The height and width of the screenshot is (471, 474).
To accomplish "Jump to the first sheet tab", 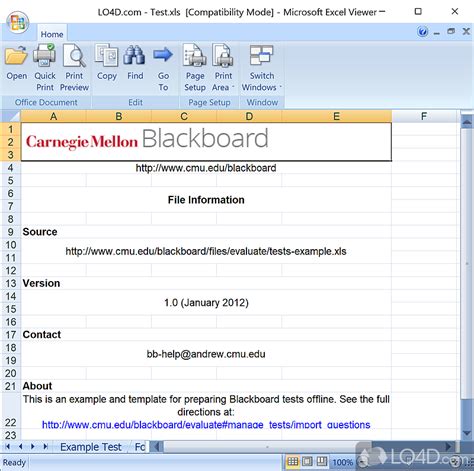I will (x=8, y=447).
